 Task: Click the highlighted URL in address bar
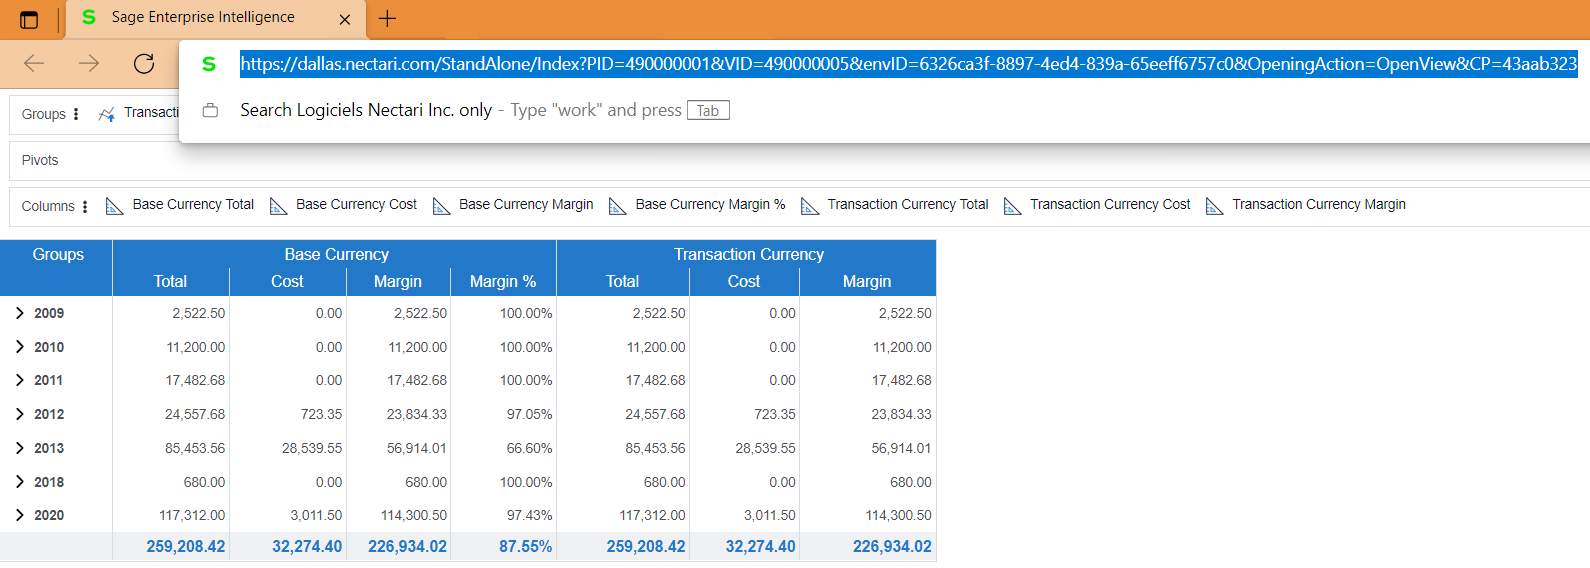click(x=908, y=64)
